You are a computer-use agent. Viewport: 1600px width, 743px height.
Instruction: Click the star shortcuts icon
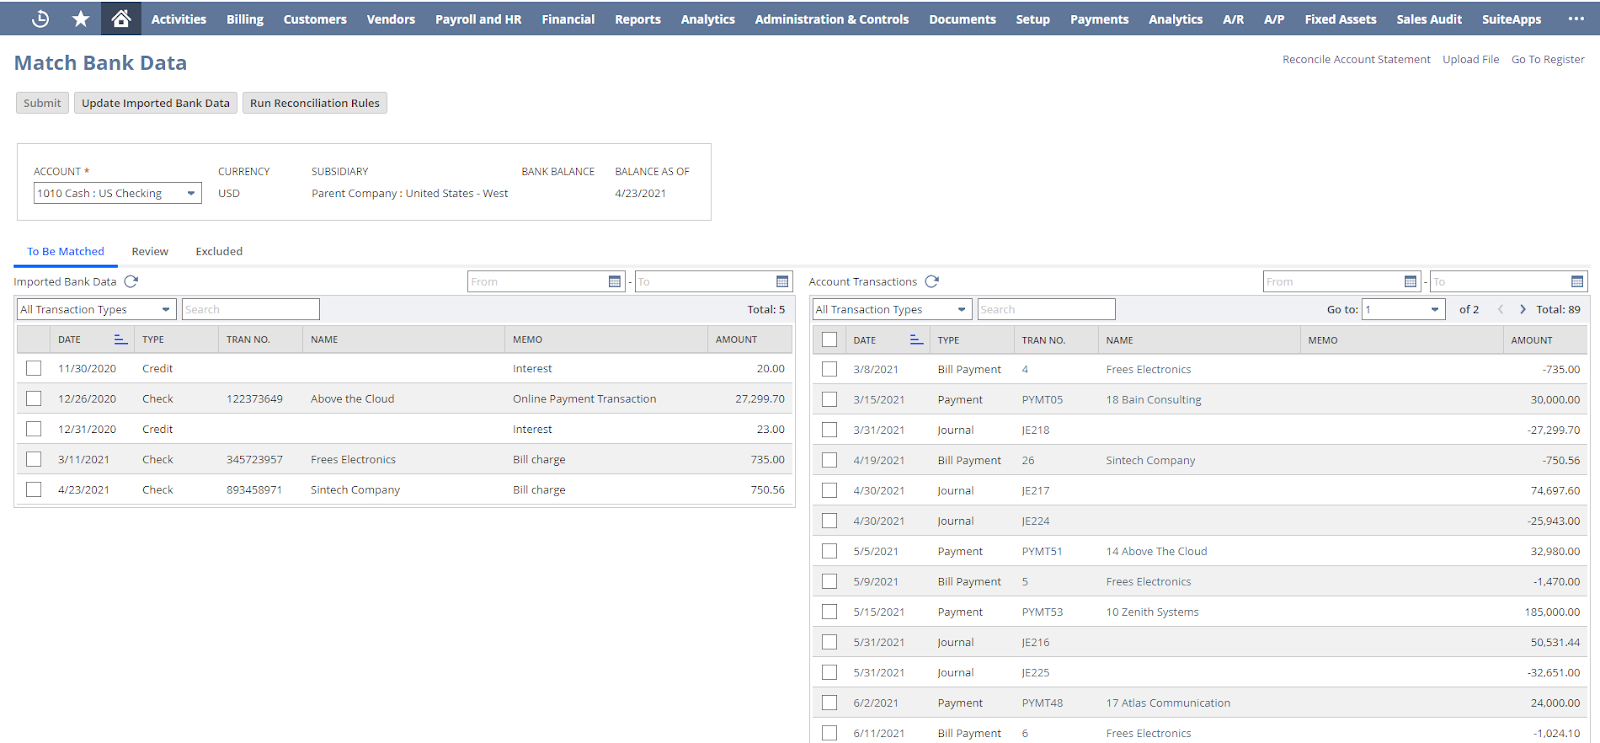(81, 19)
